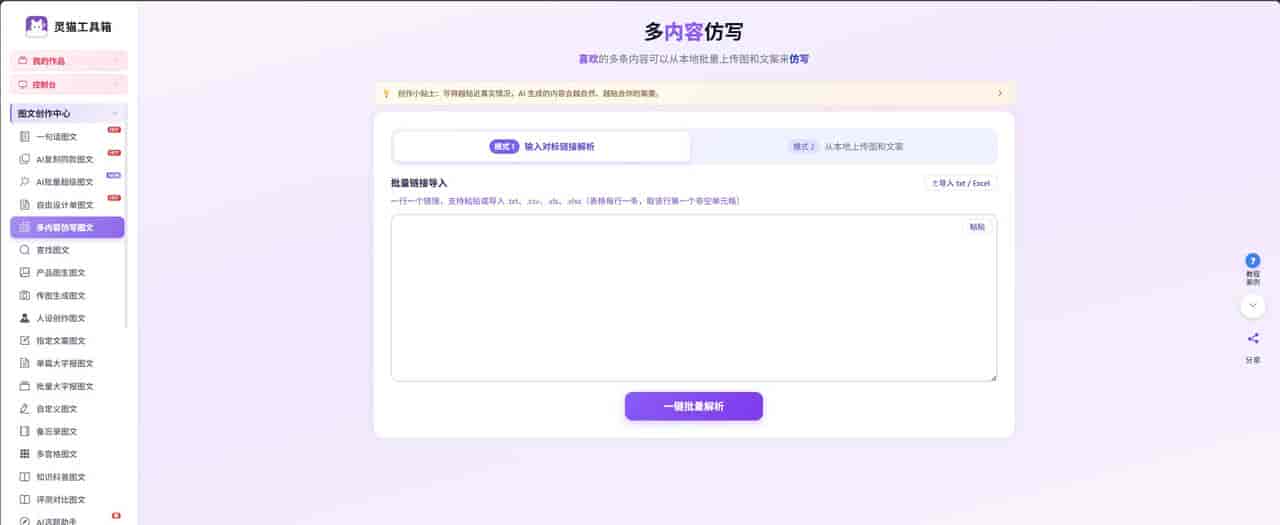Open the 评测对比图文 compare icon
The image size is (1280, 525).
[x=25, y=500]
